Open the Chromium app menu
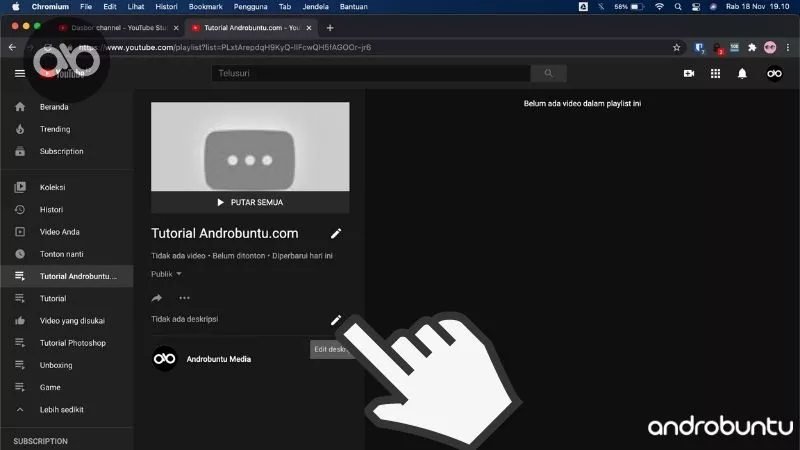This screenshot has width=800, height=450. 50,7
